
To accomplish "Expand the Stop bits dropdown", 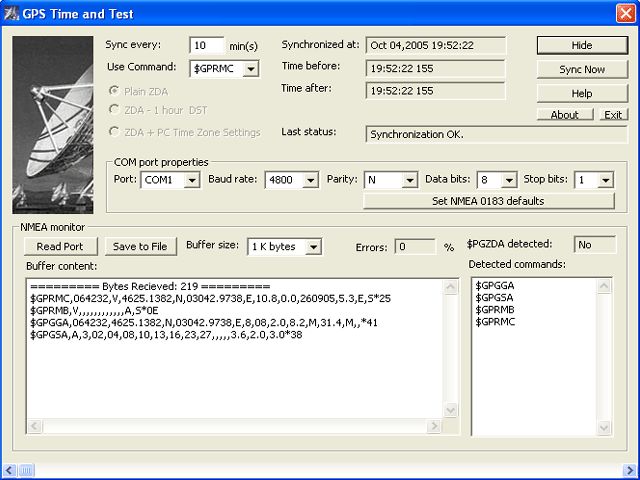I will click(x=606, y=180).
